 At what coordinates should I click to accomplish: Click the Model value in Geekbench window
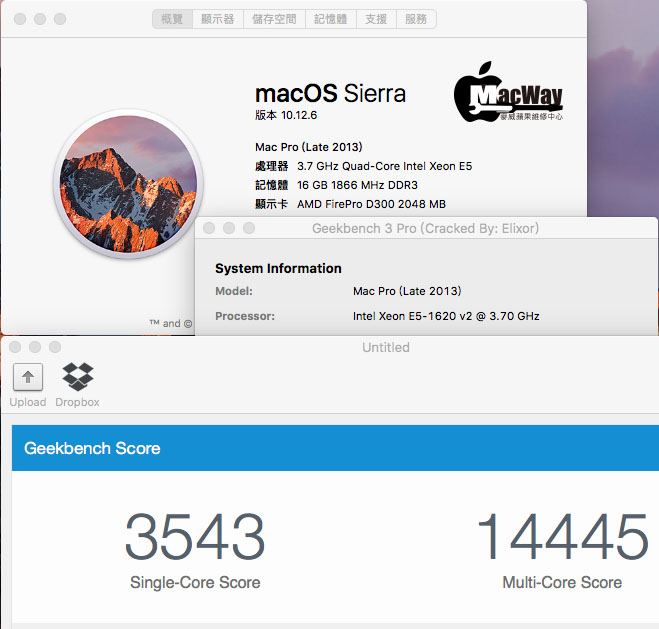click(x=407, y=291)
